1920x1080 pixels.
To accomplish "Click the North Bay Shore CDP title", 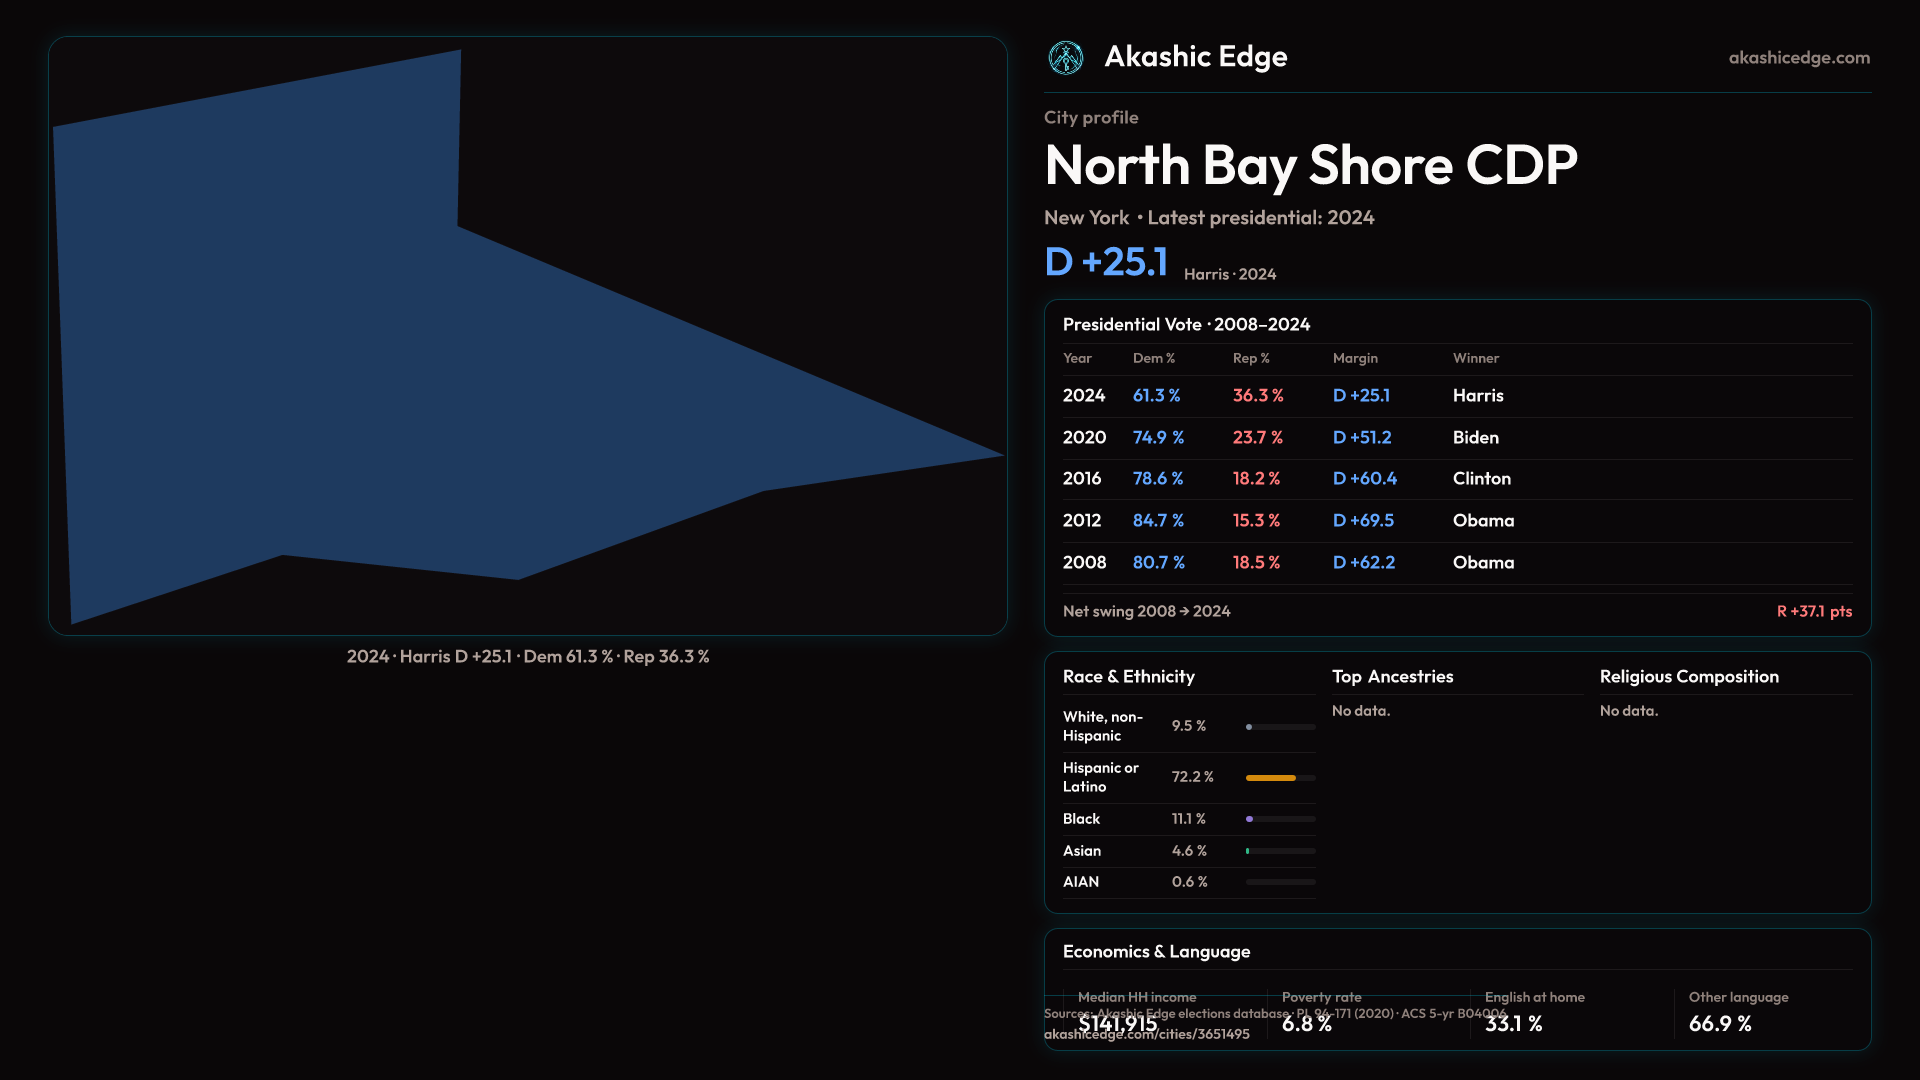I will 1310,165.
